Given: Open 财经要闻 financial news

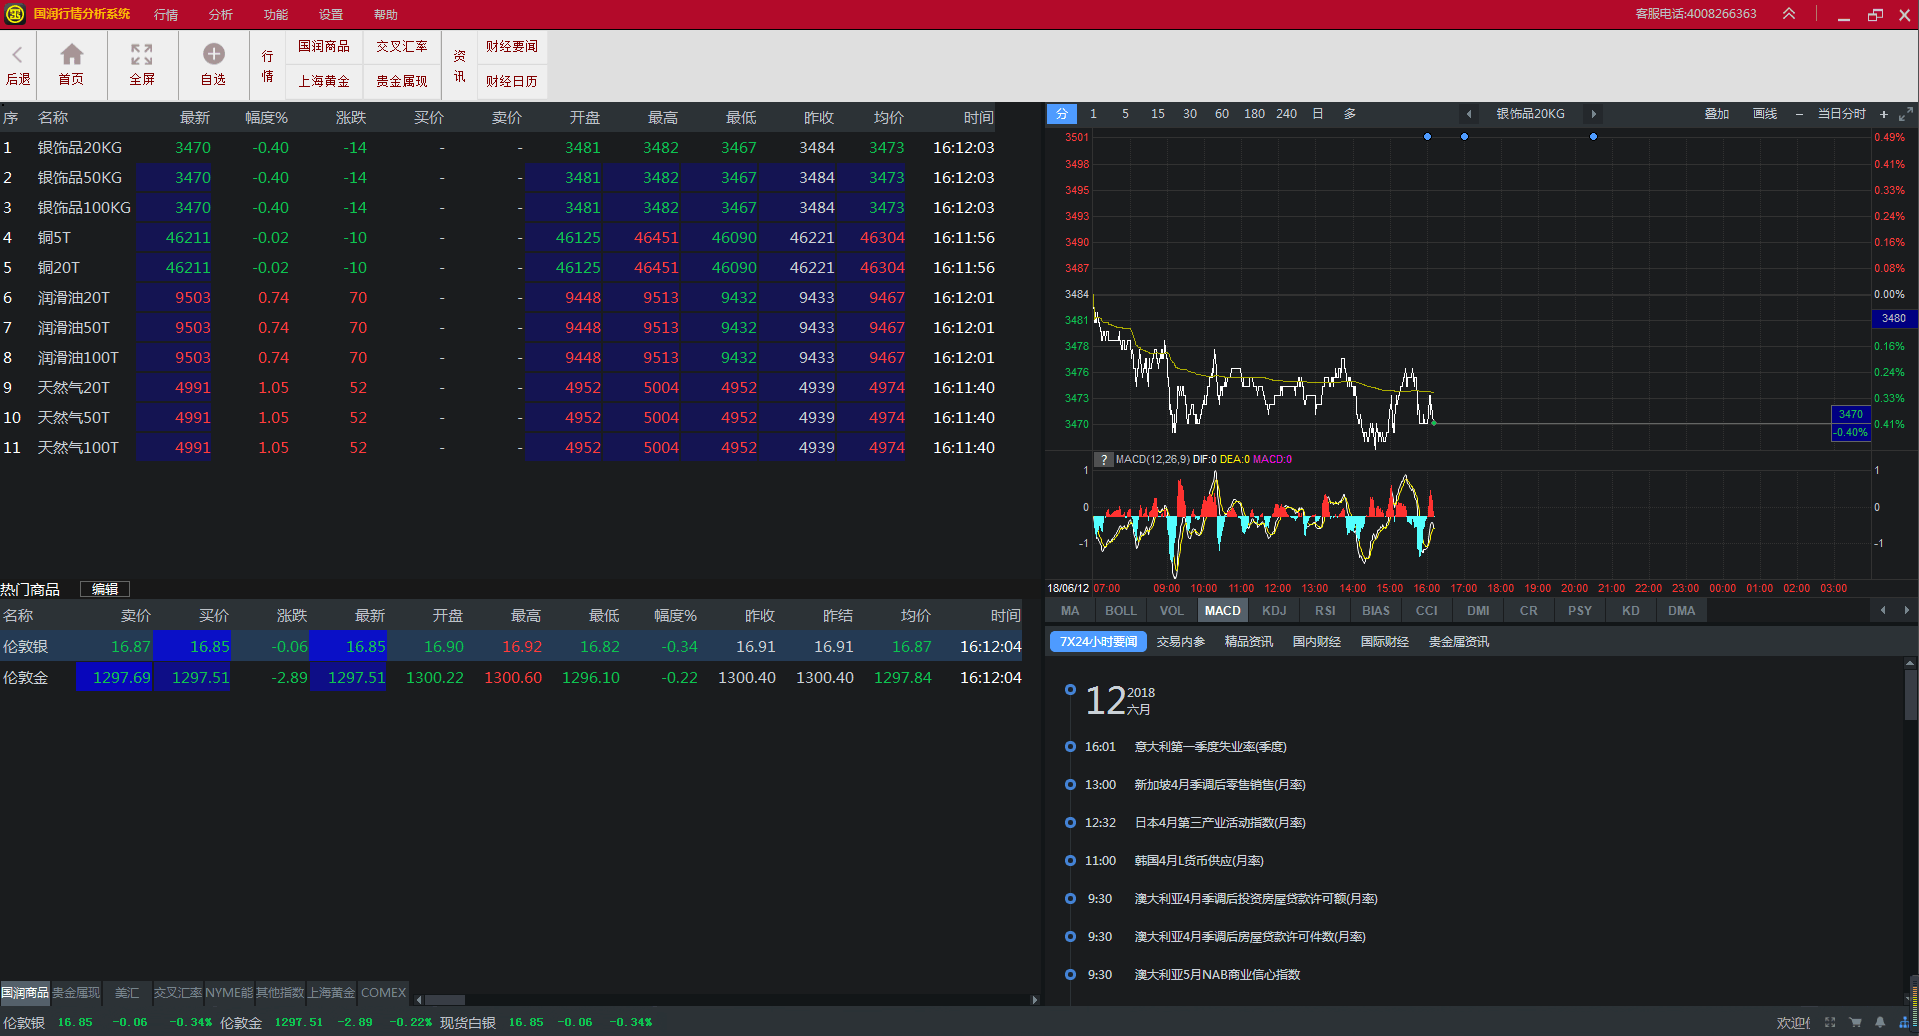Looking at the screenshot, I should (x=512, y=47).
